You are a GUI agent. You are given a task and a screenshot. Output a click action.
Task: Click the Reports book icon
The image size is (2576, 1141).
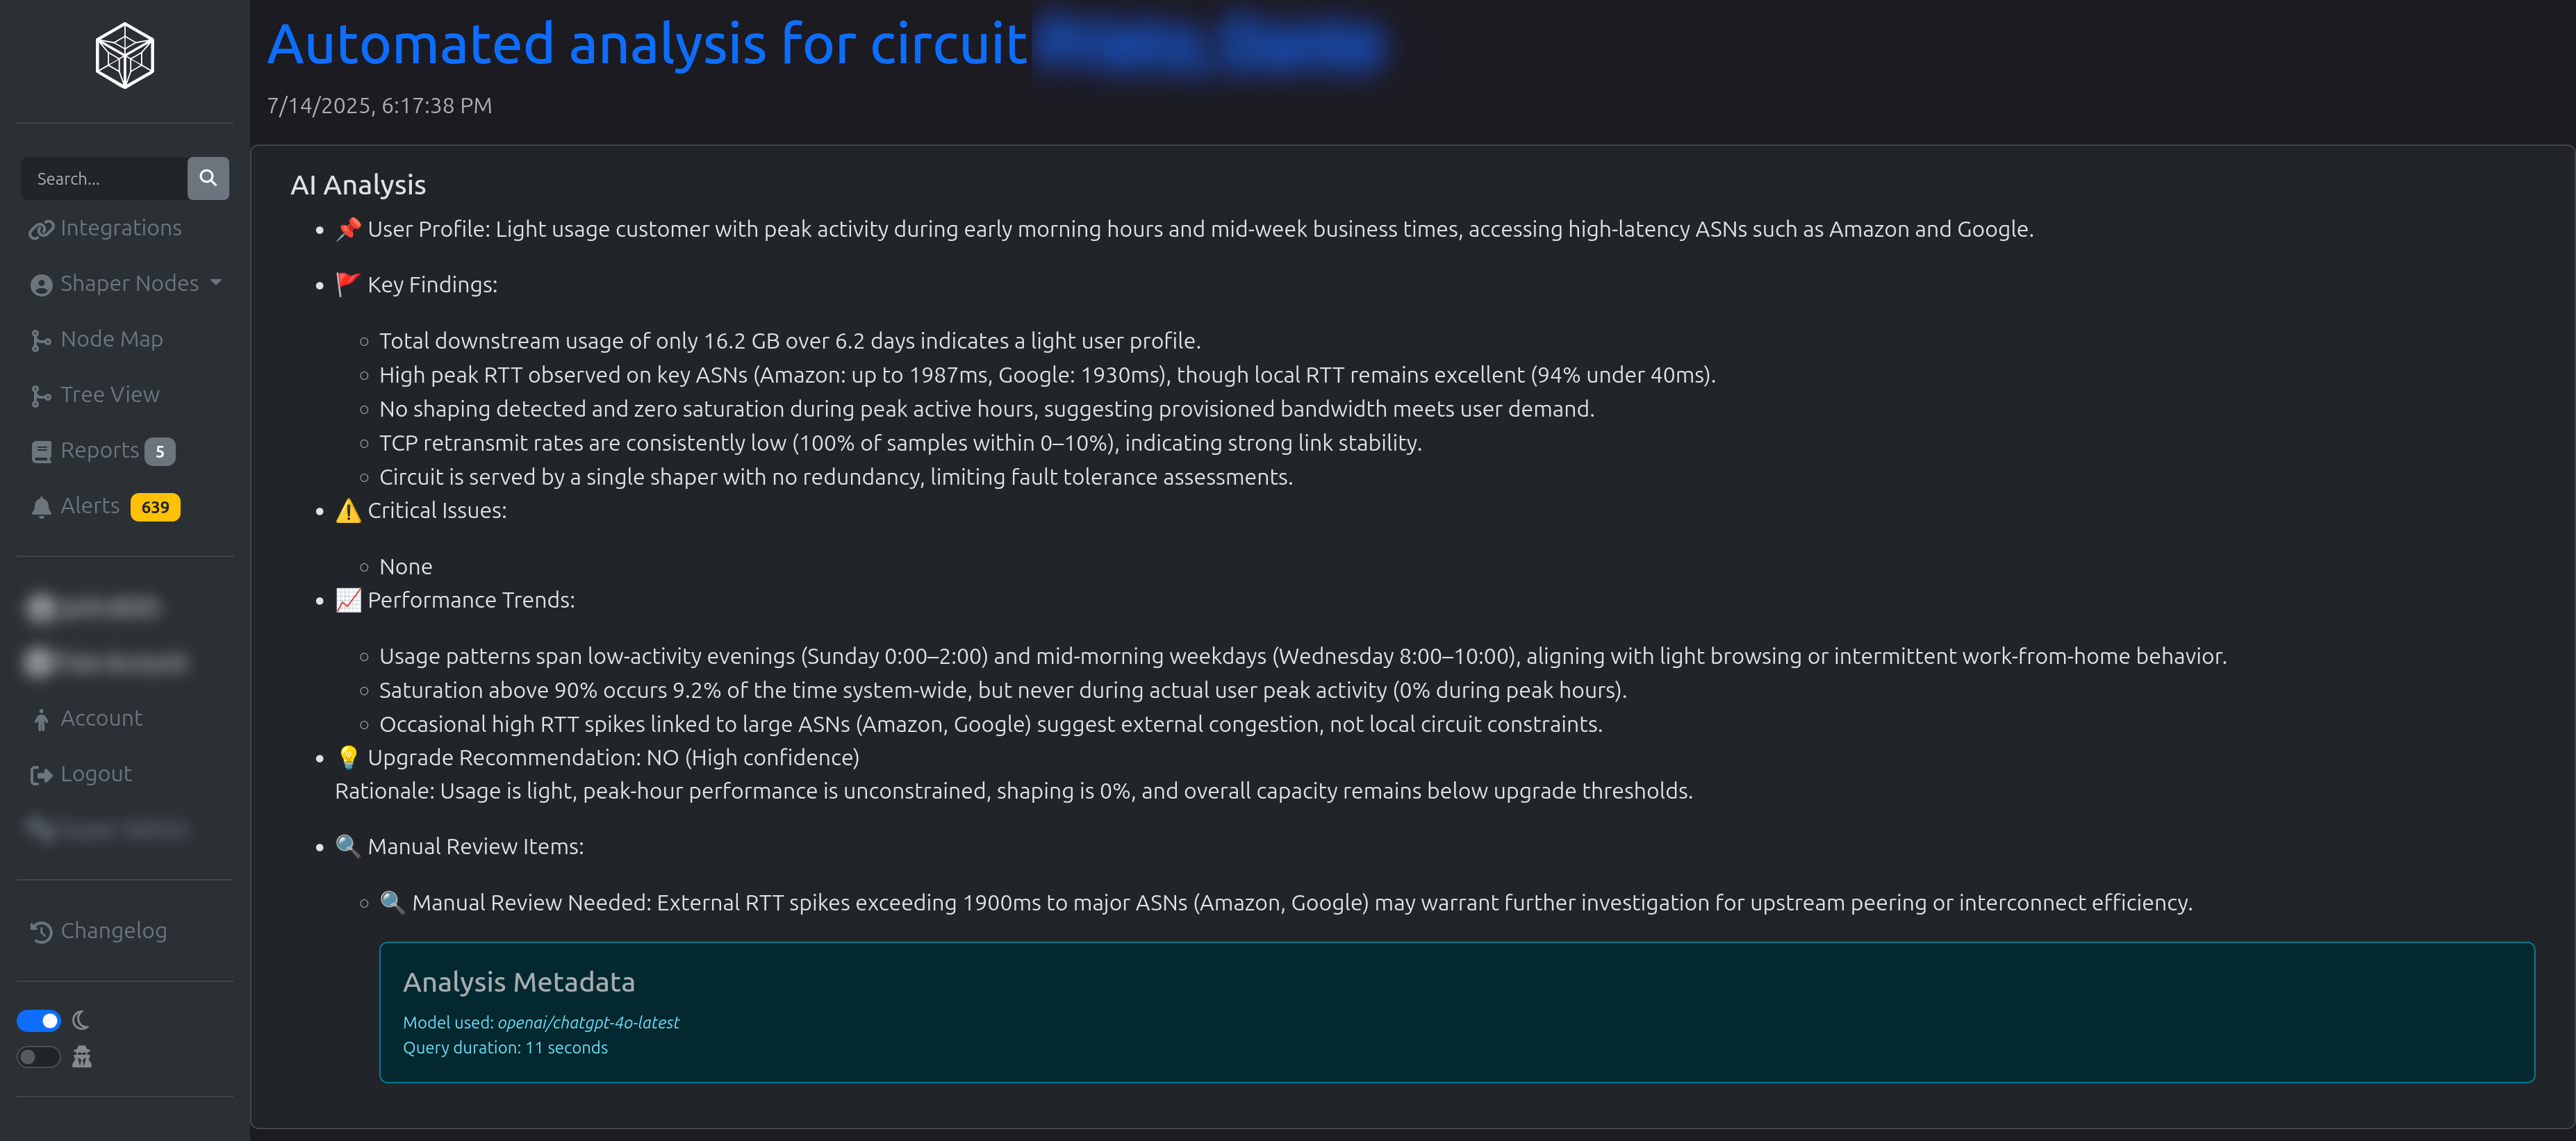click(x=41, y=452)
